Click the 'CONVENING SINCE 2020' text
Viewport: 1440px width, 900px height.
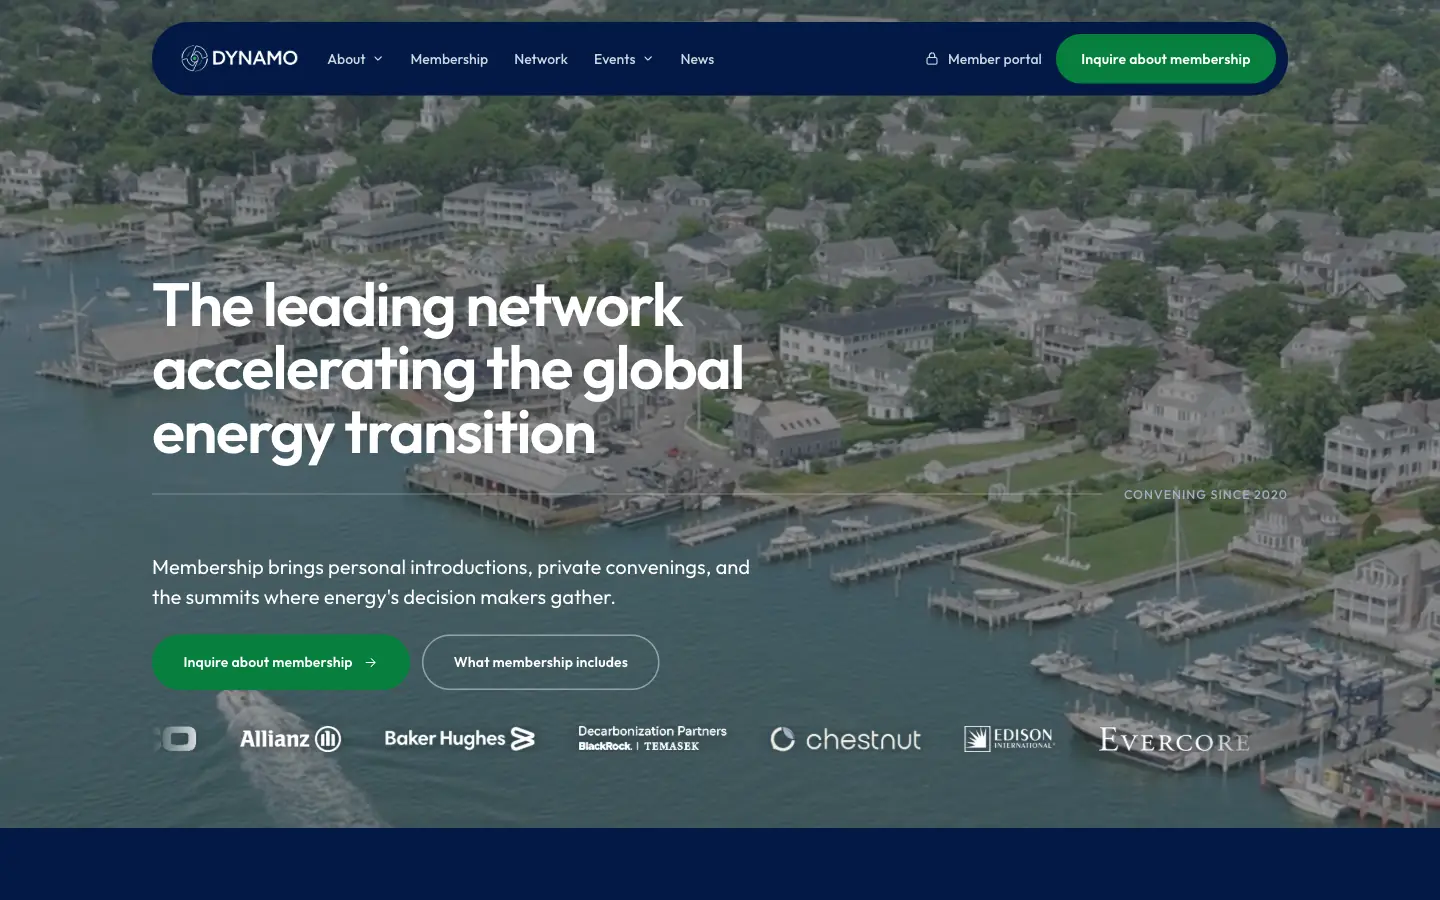point(1205,494)
